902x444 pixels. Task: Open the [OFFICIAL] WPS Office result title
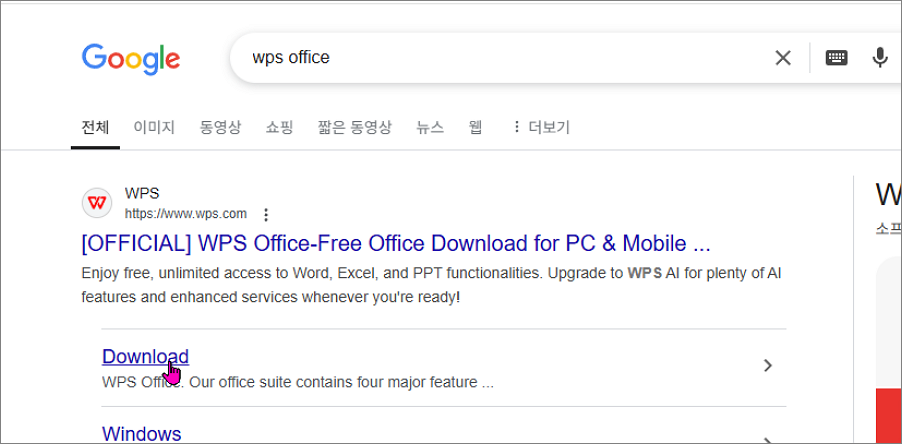[396, 244]
